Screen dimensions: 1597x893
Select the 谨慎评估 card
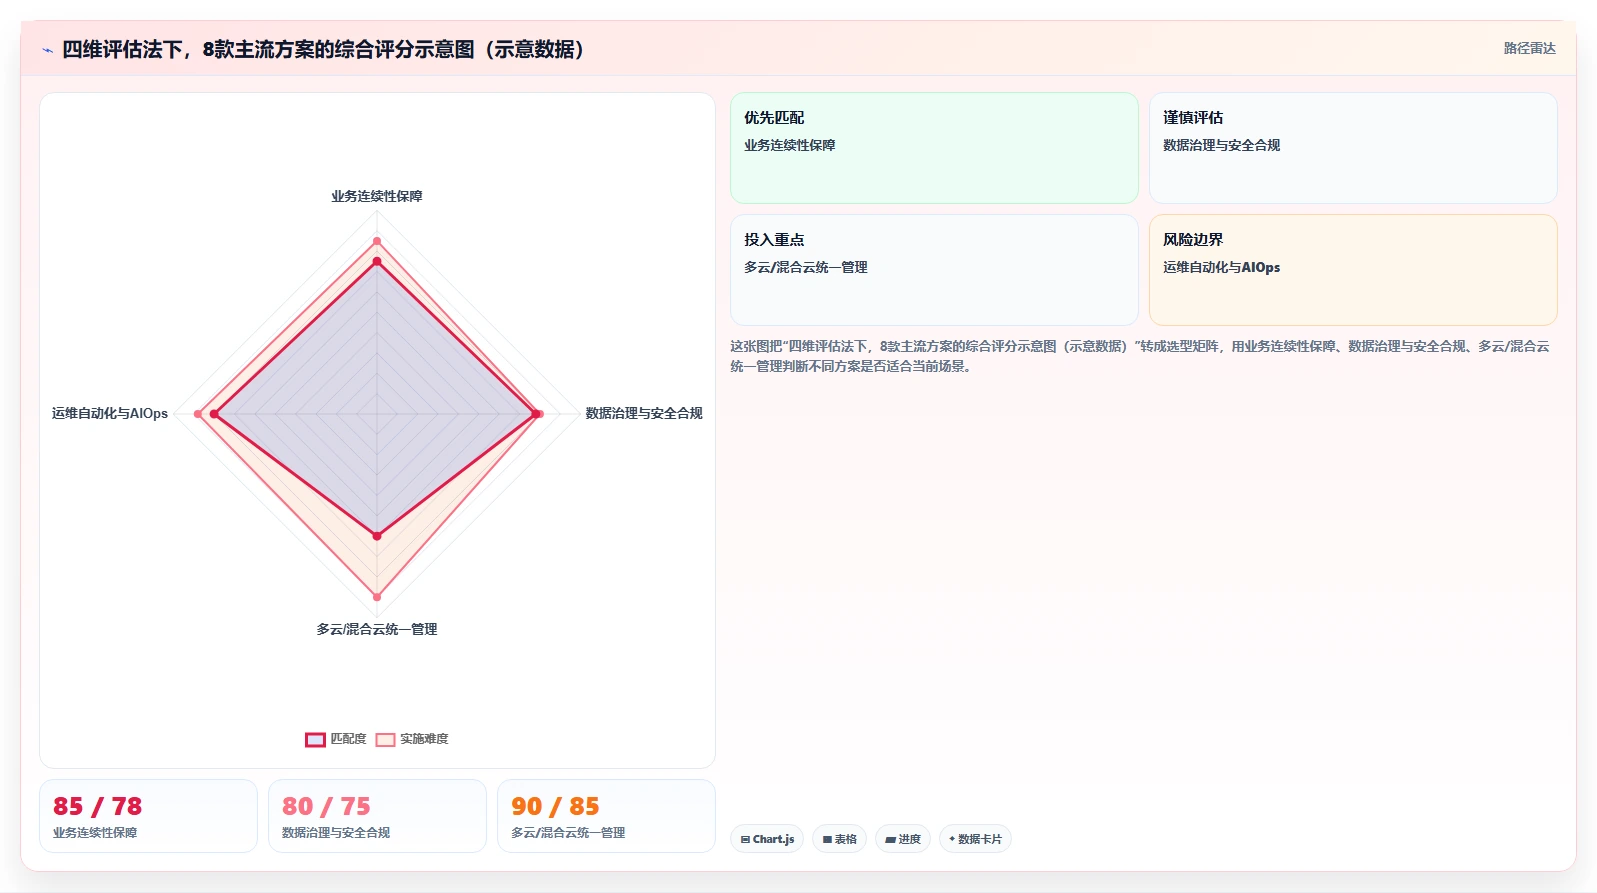pos(1353,148)
